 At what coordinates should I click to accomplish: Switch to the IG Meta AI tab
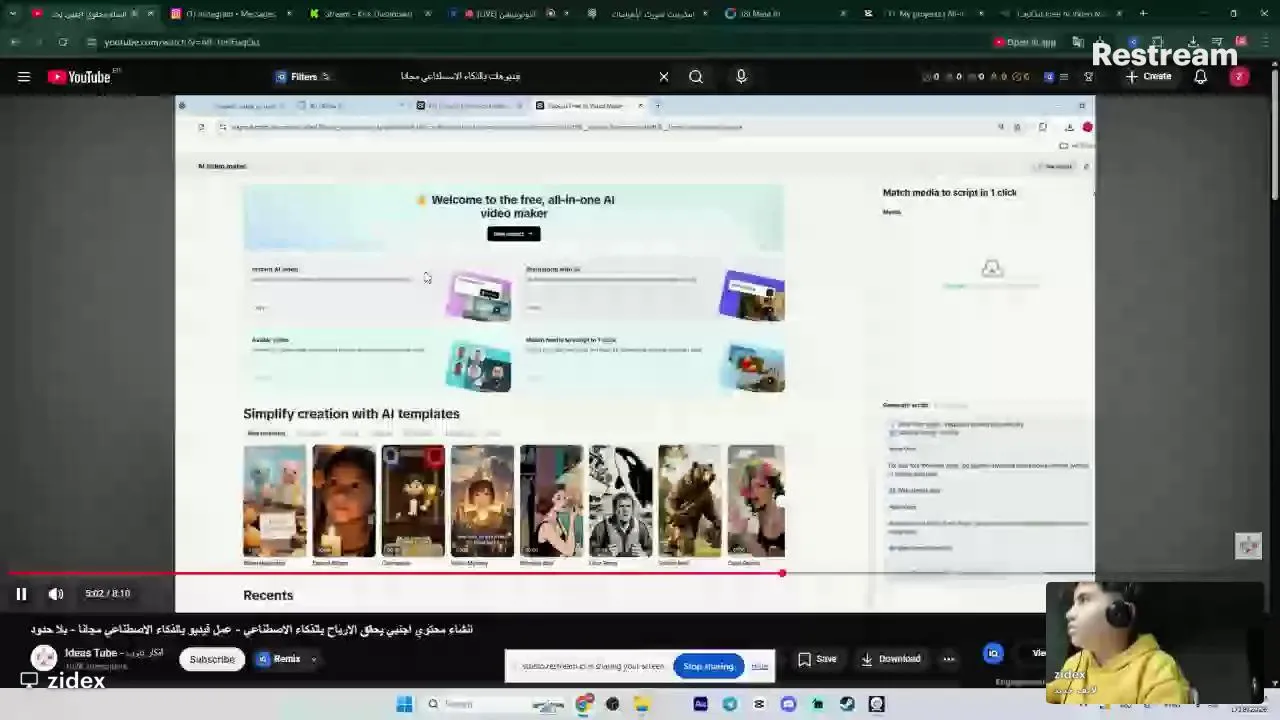point(785,14)
